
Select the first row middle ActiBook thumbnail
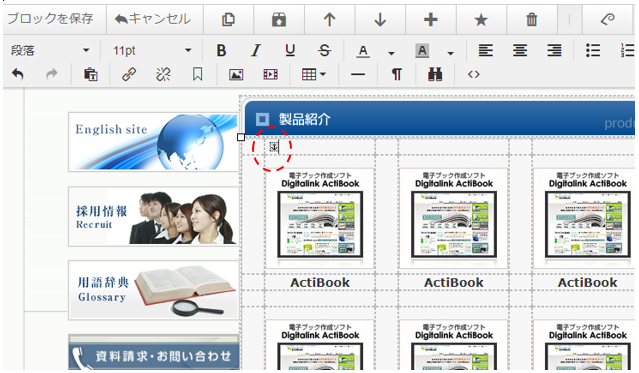[x=454, y=219]
